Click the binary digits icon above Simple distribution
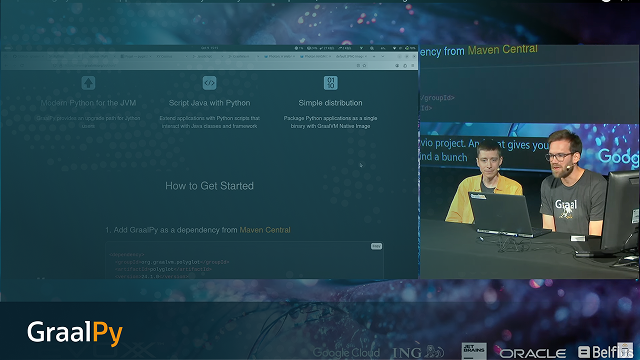This screenshot has height=360, width=640. point(330,83)
